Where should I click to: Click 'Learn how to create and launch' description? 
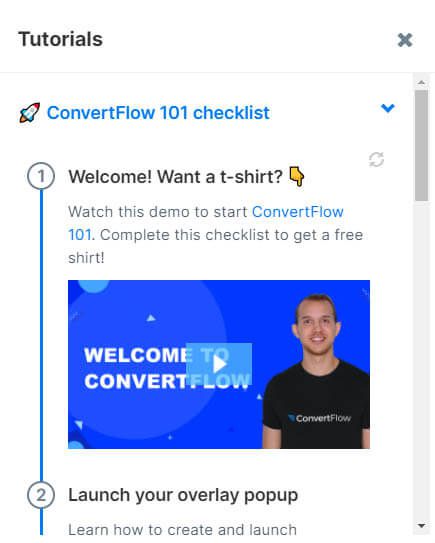183,530
